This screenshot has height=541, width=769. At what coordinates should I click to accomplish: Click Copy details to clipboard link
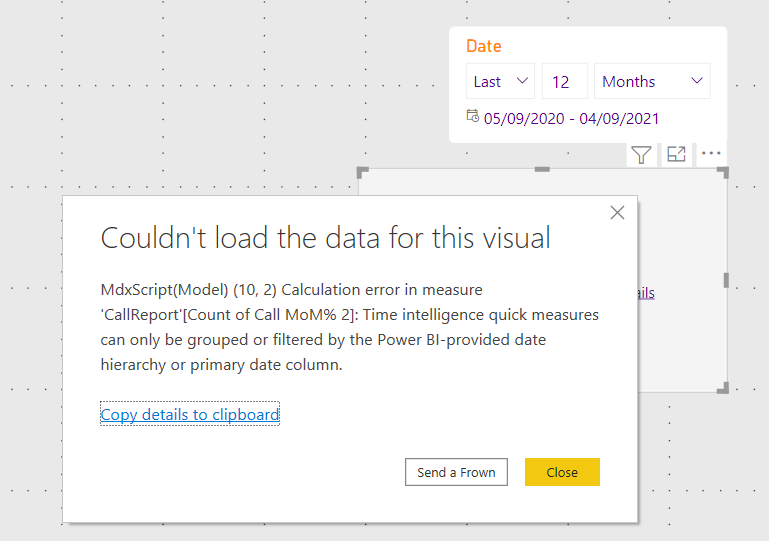tap(190, 414)
